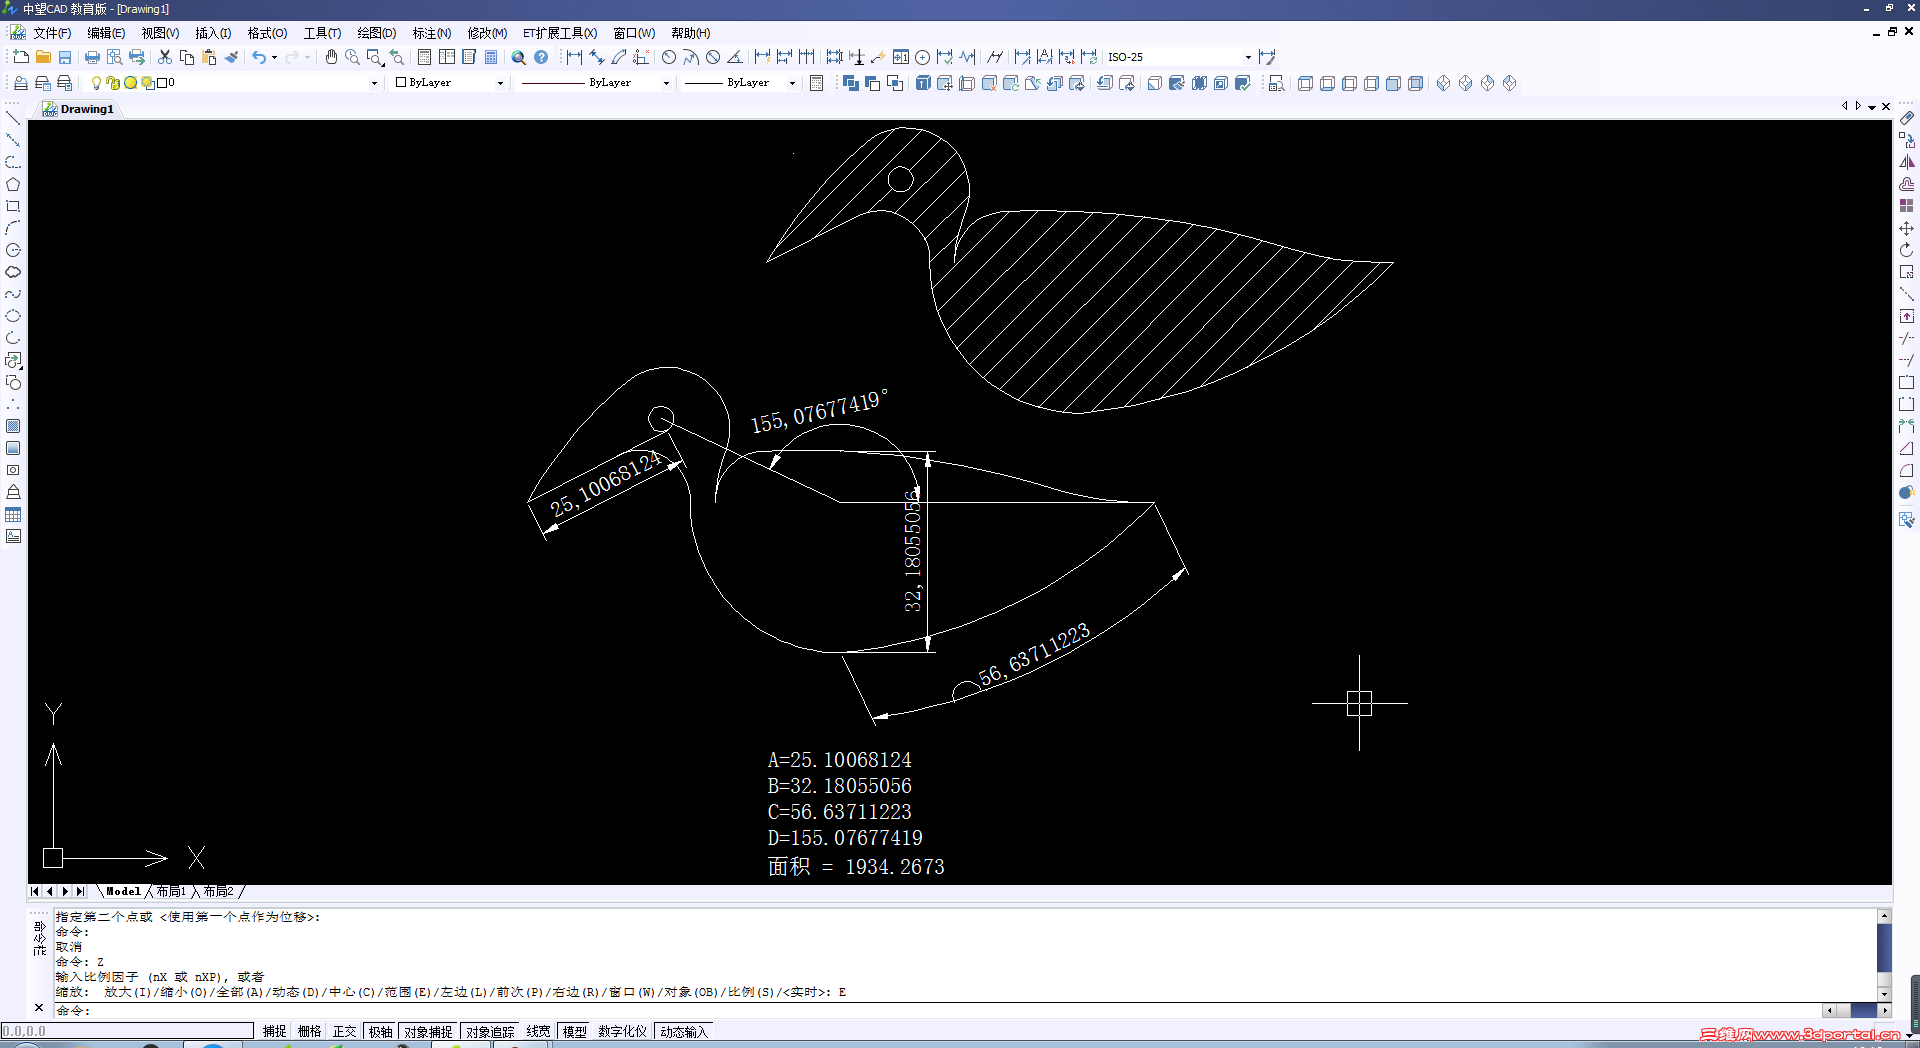Select the Erase tool in the right toolbar
Screen dimensions: 1920x1048
click(1907, 118)
